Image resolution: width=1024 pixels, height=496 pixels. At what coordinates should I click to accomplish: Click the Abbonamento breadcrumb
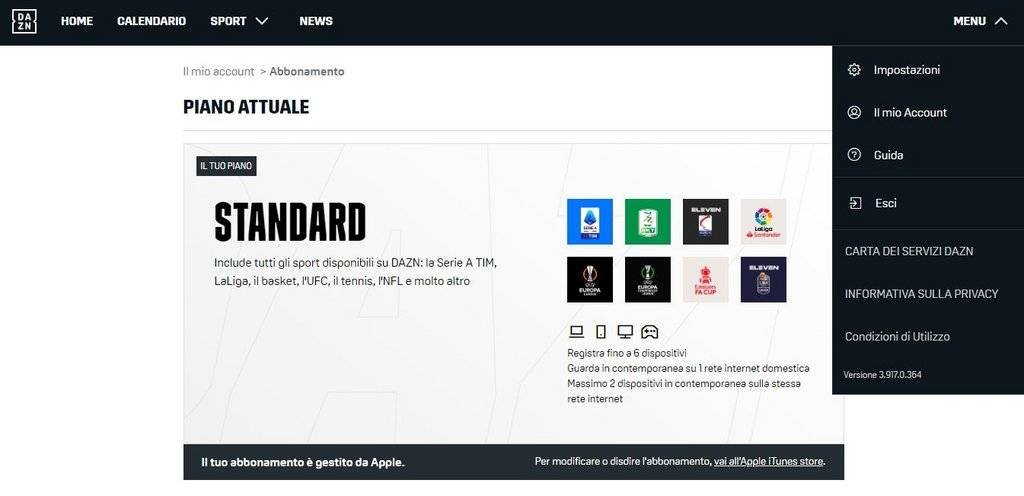pyautogui.click(x=306, y=72)
